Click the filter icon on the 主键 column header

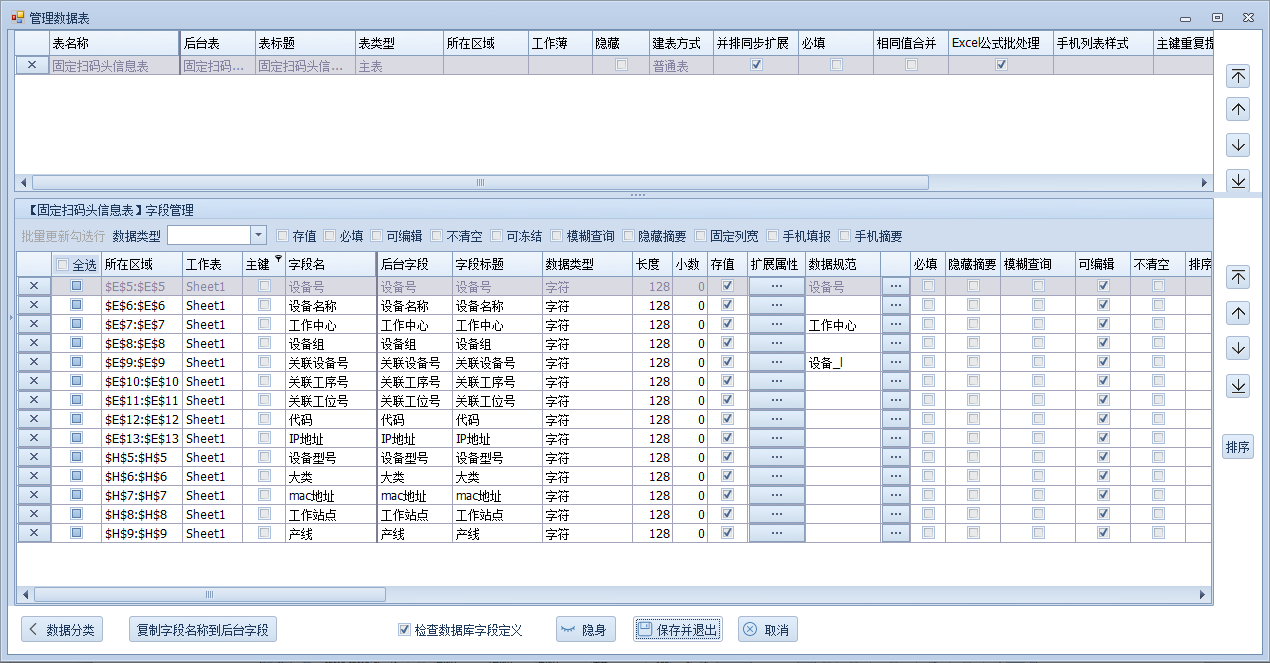point(278,259)
